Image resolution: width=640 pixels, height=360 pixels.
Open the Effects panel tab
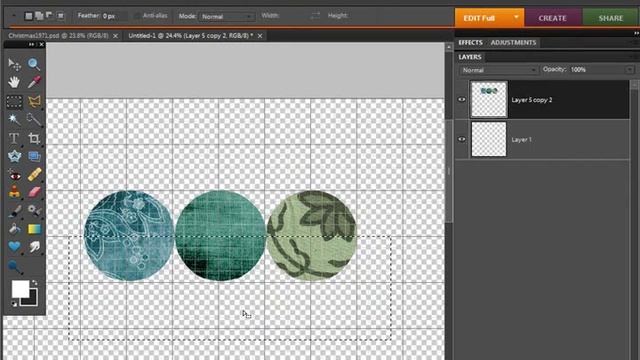(x=470, y=42)
